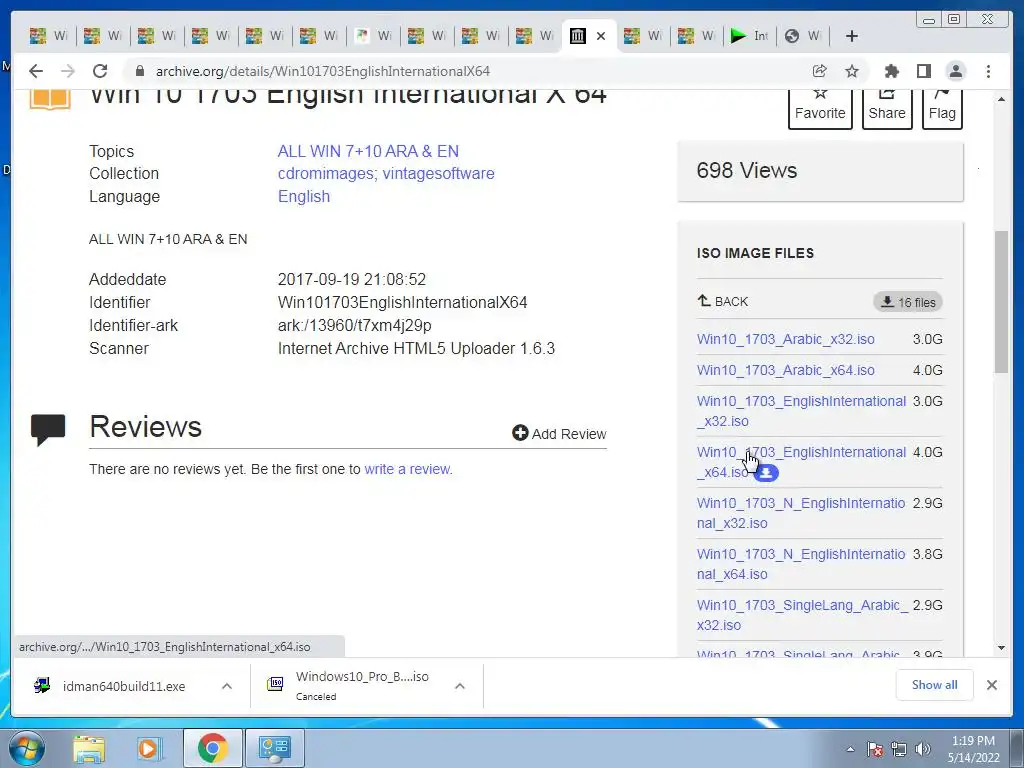Screen dimensions: 1024x768
Task: Open the vintagesoftware collection link
Action: point(438,174)
